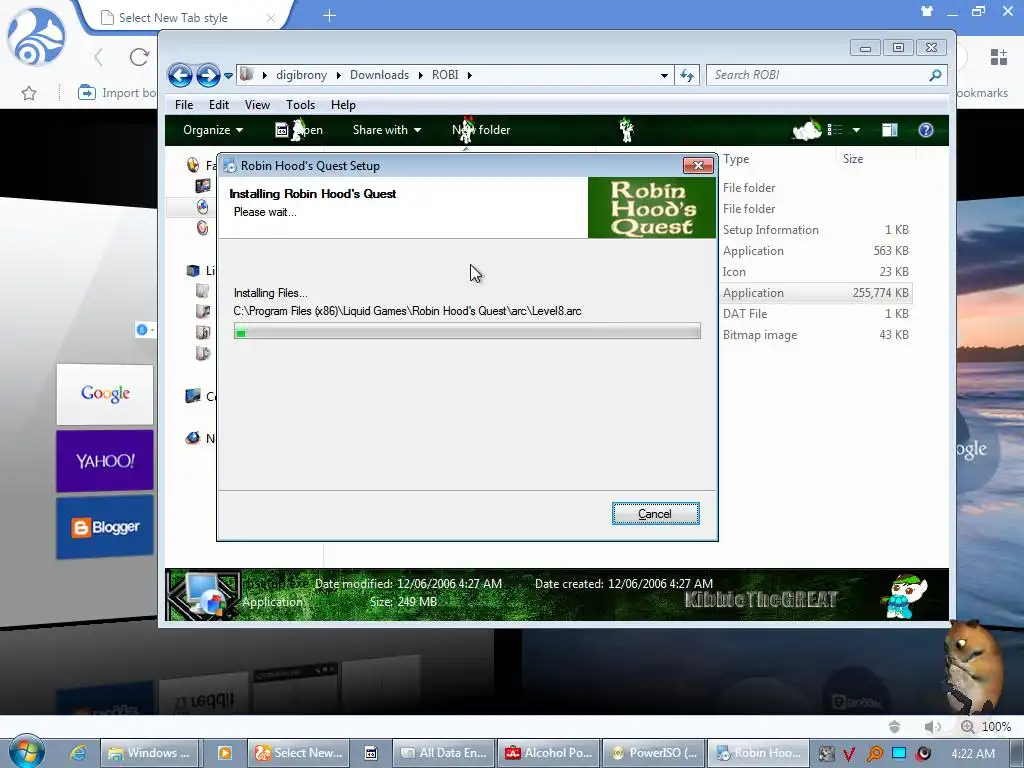Click the blue help question mark icon
The height and width of the screenshot is (768, 1024).
coord(925,130)
